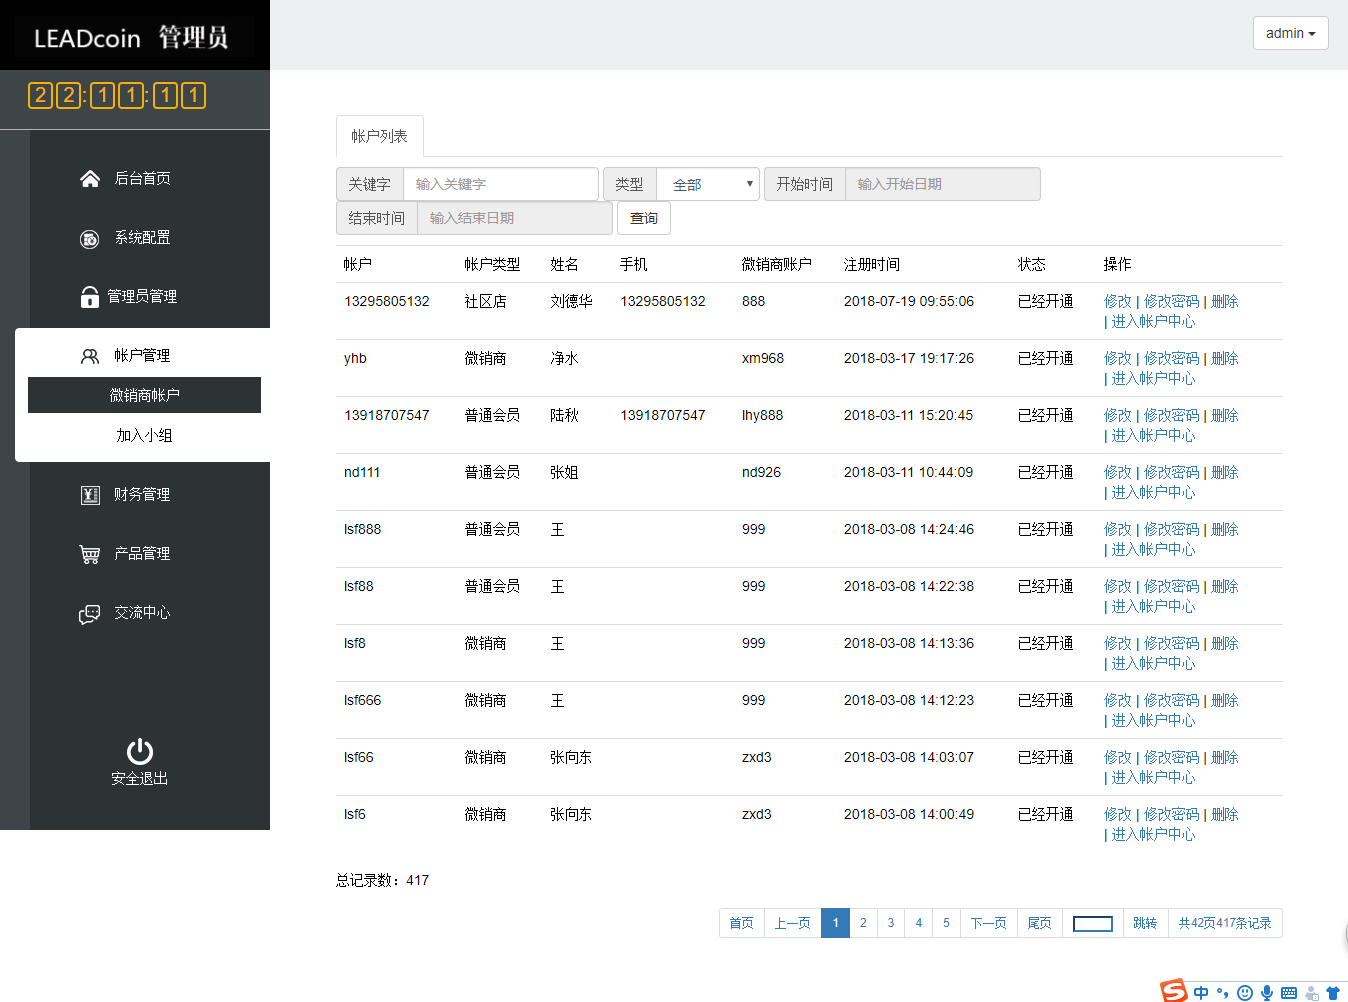Click the 帐户管理 users icon
Viewport: 1348px width, 1002px height.
pyautogui.click(x=90, y=356)
